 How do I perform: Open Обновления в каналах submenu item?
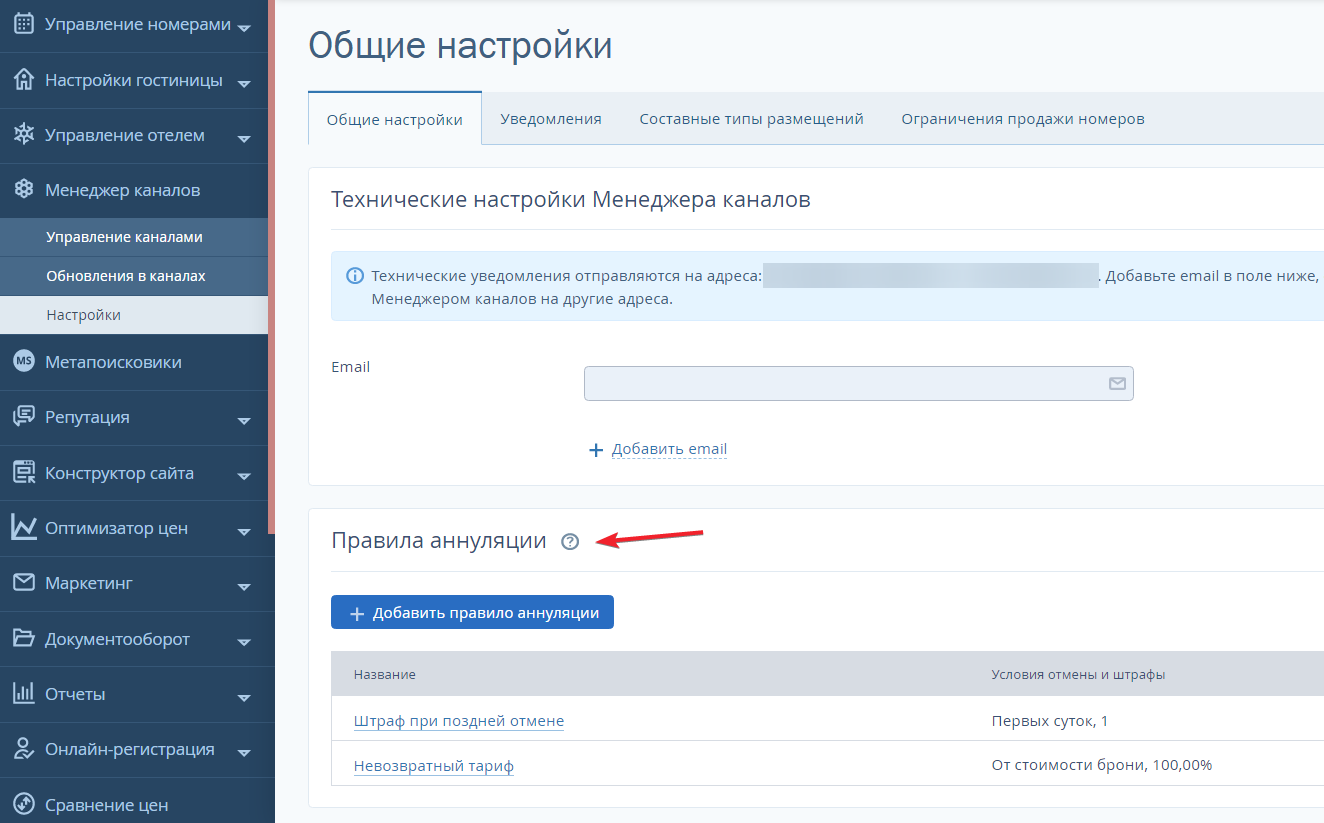coord(134,276)
